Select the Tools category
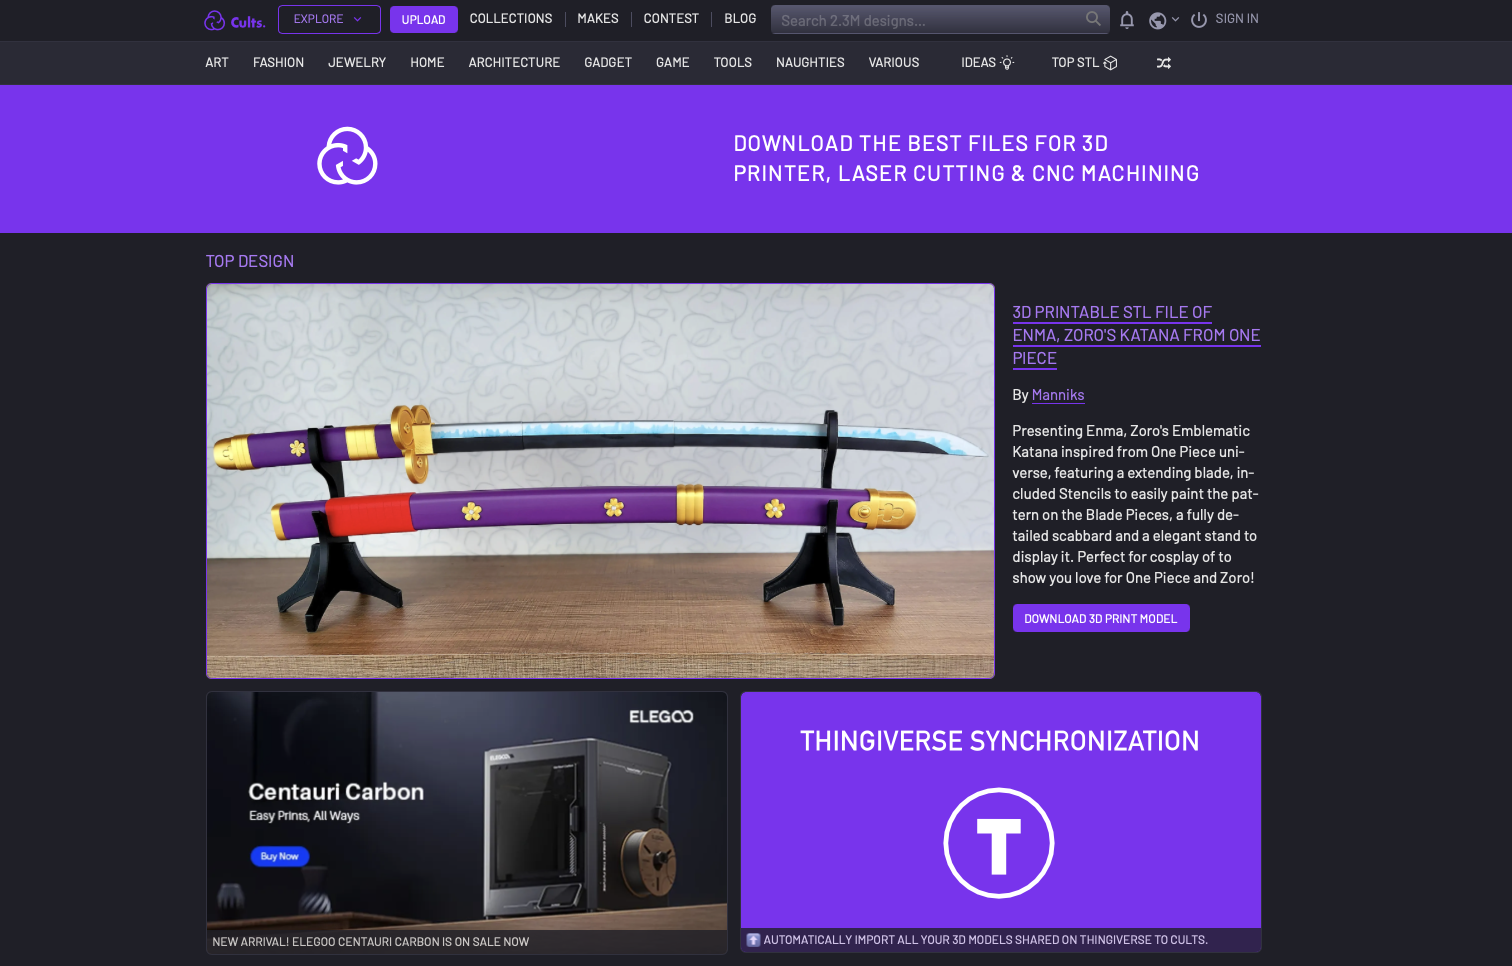1512x966 pixels. pos(733,63)
